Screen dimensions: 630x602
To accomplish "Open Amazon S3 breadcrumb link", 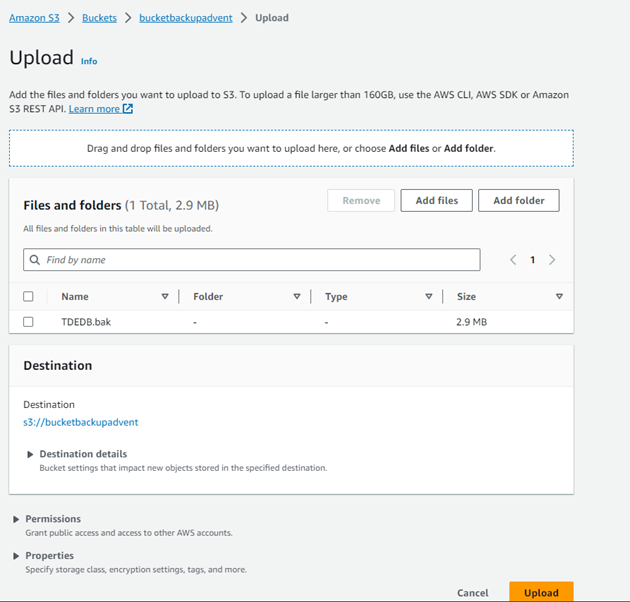I will pos(34,18).
